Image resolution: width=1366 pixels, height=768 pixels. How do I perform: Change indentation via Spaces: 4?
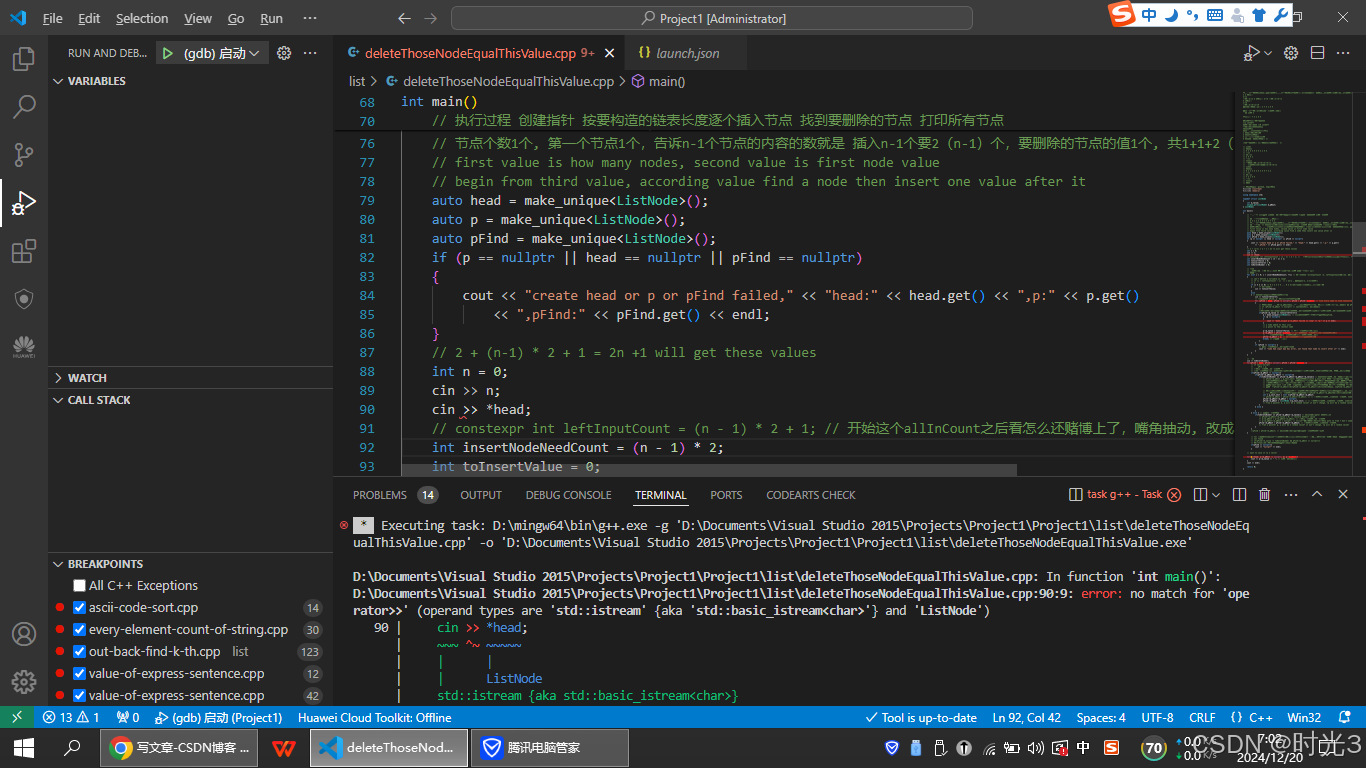1101,717
